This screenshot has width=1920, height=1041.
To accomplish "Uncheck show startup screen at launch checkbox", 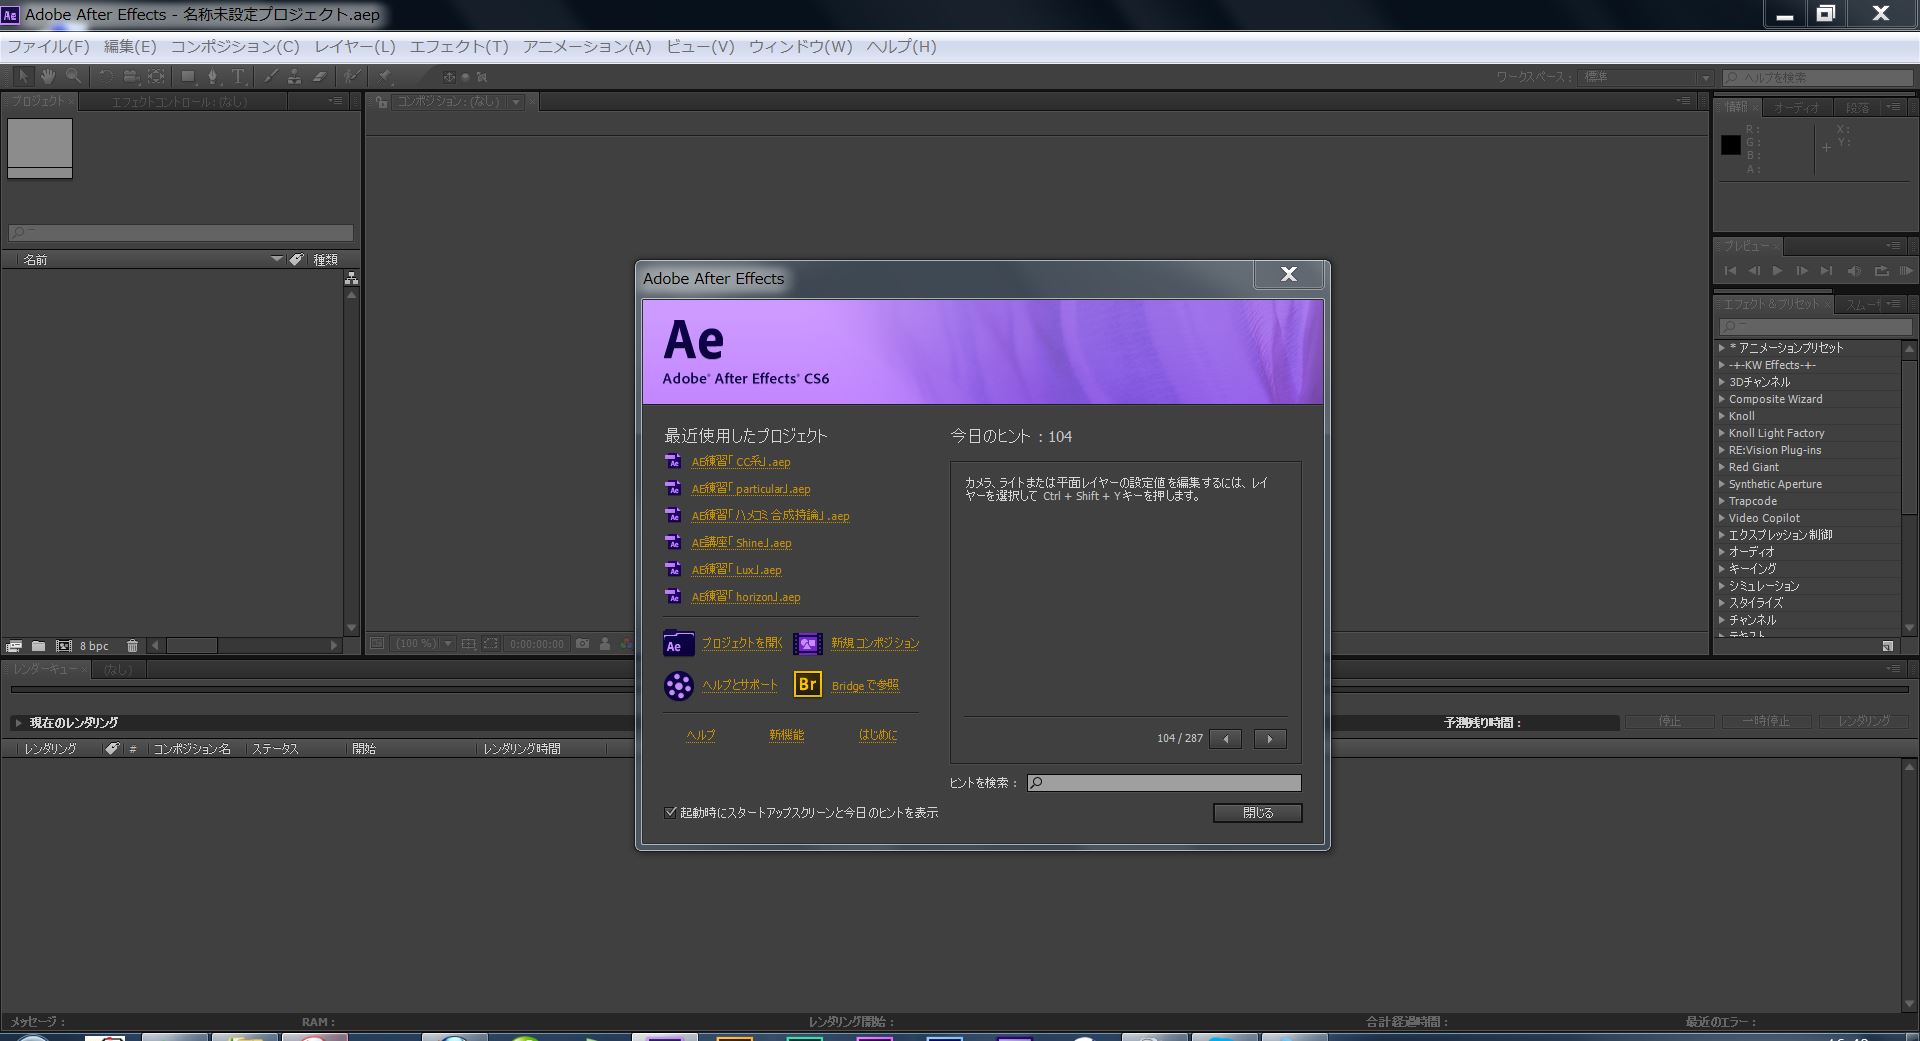I will (671, 812).
